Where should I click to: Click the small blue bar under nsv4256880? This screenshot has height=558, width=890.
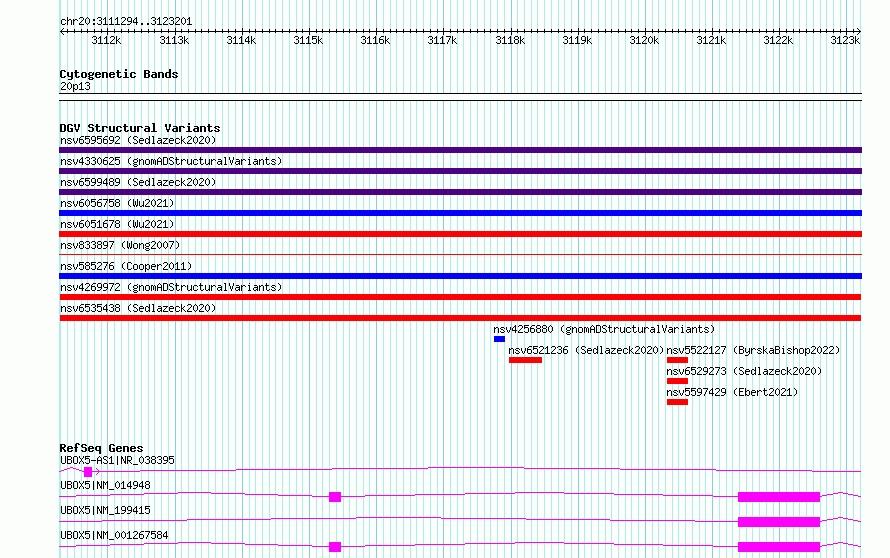[499, 339]
